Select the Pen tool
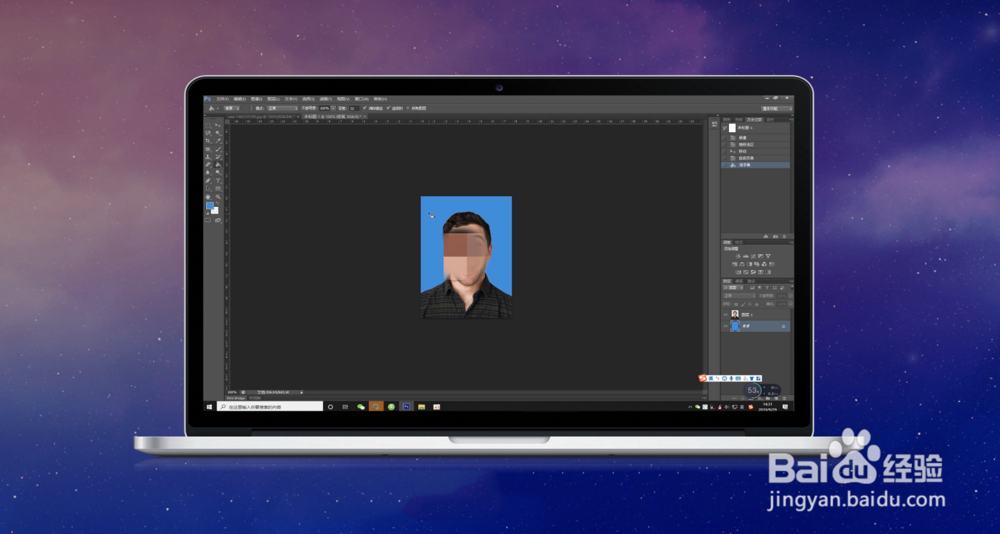Viewport: 1000px width, 534px height. [x=208, y=181]
